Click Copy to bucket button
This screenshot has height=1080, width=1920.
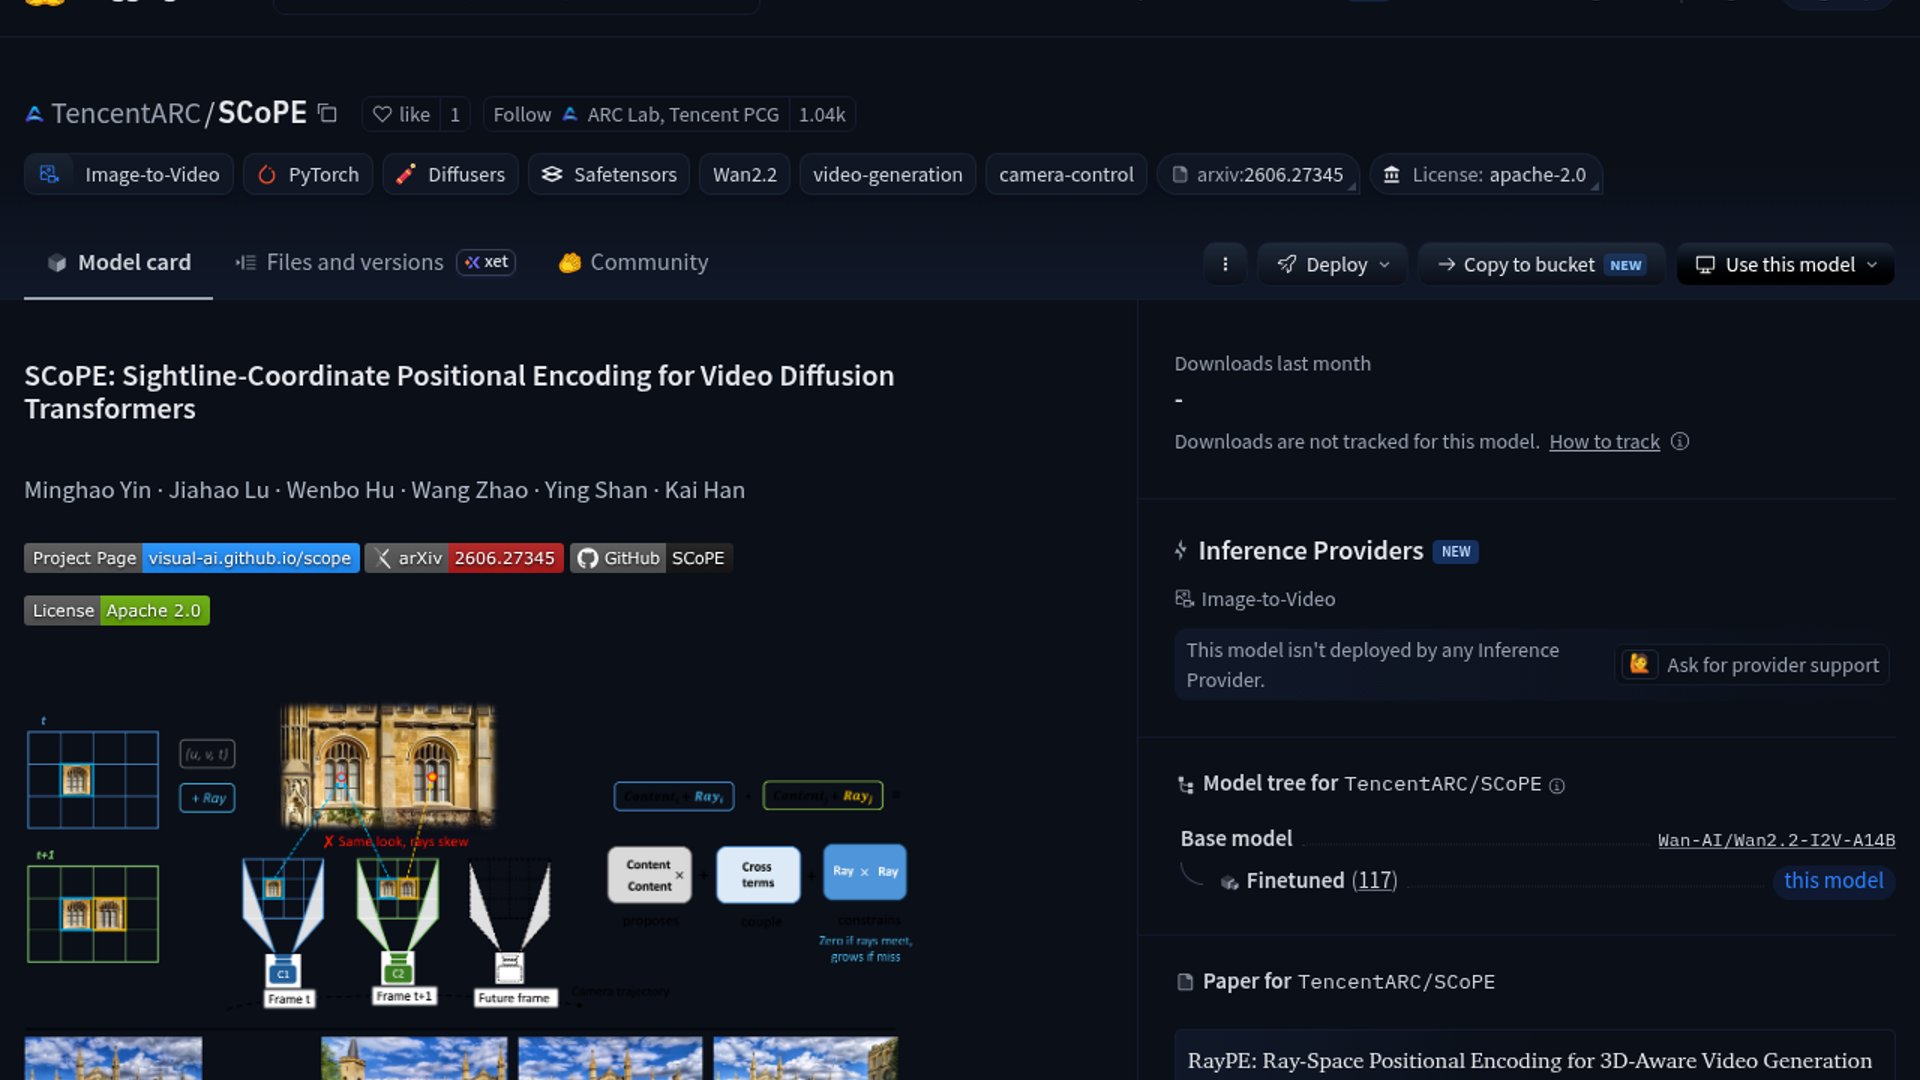coord(1541,264)
